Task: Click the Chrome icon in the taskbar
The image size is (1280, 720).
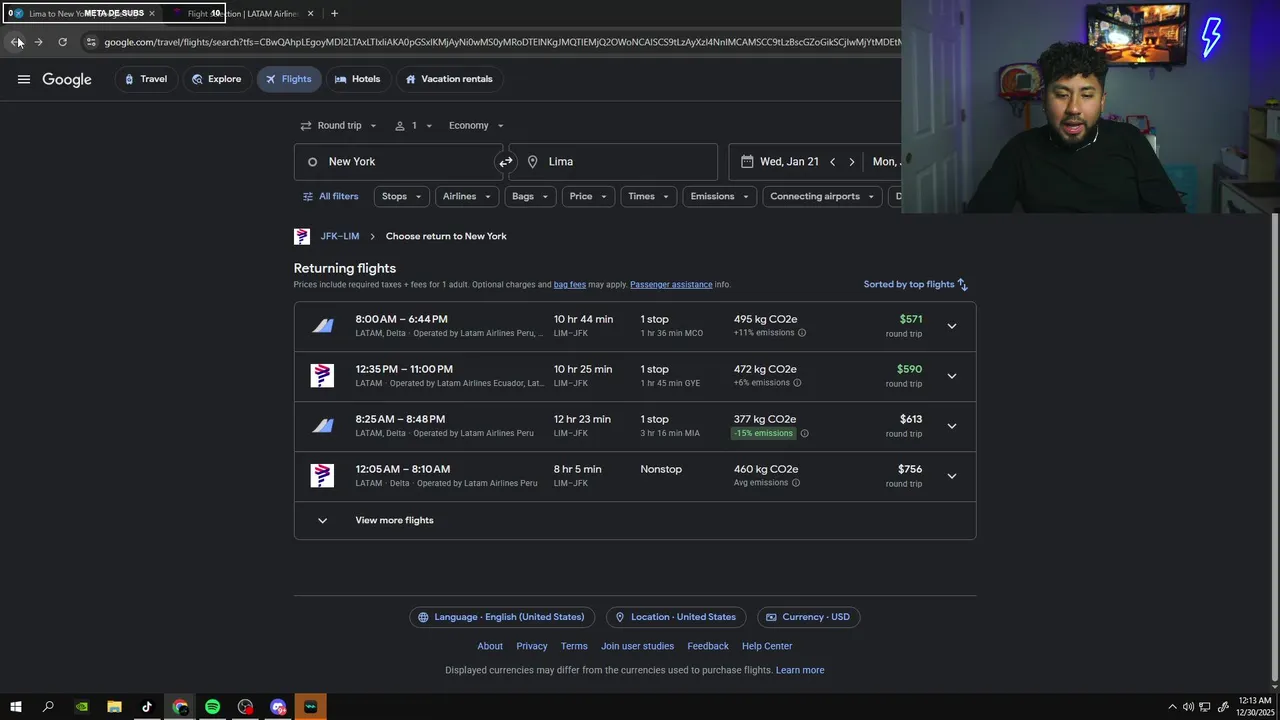Action: 180,707
